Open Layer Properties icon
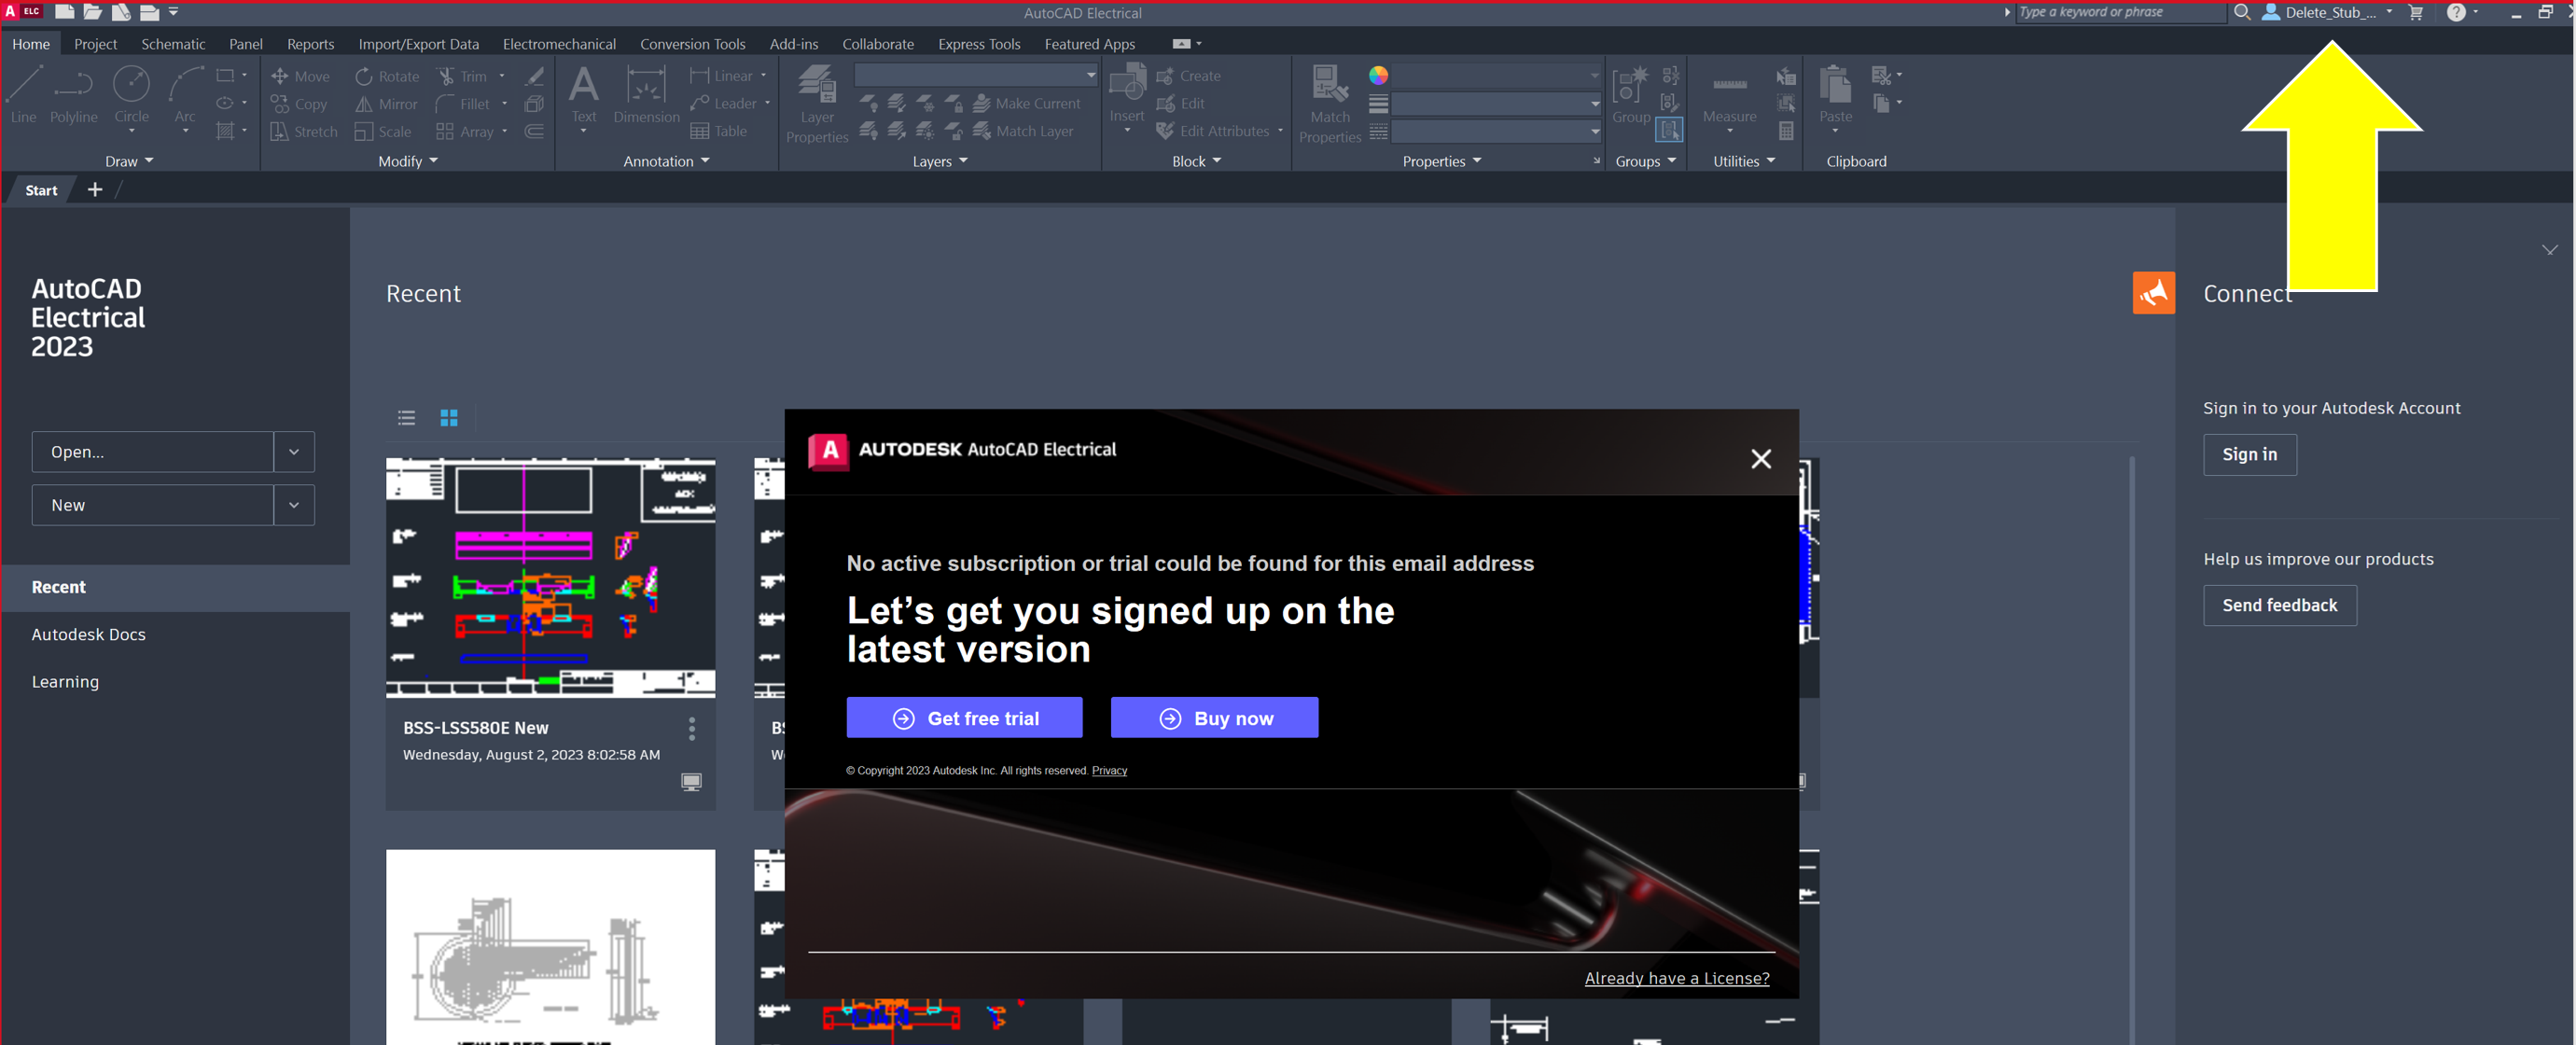This screenshot has height=1045, width=2576. click(817, 87)
